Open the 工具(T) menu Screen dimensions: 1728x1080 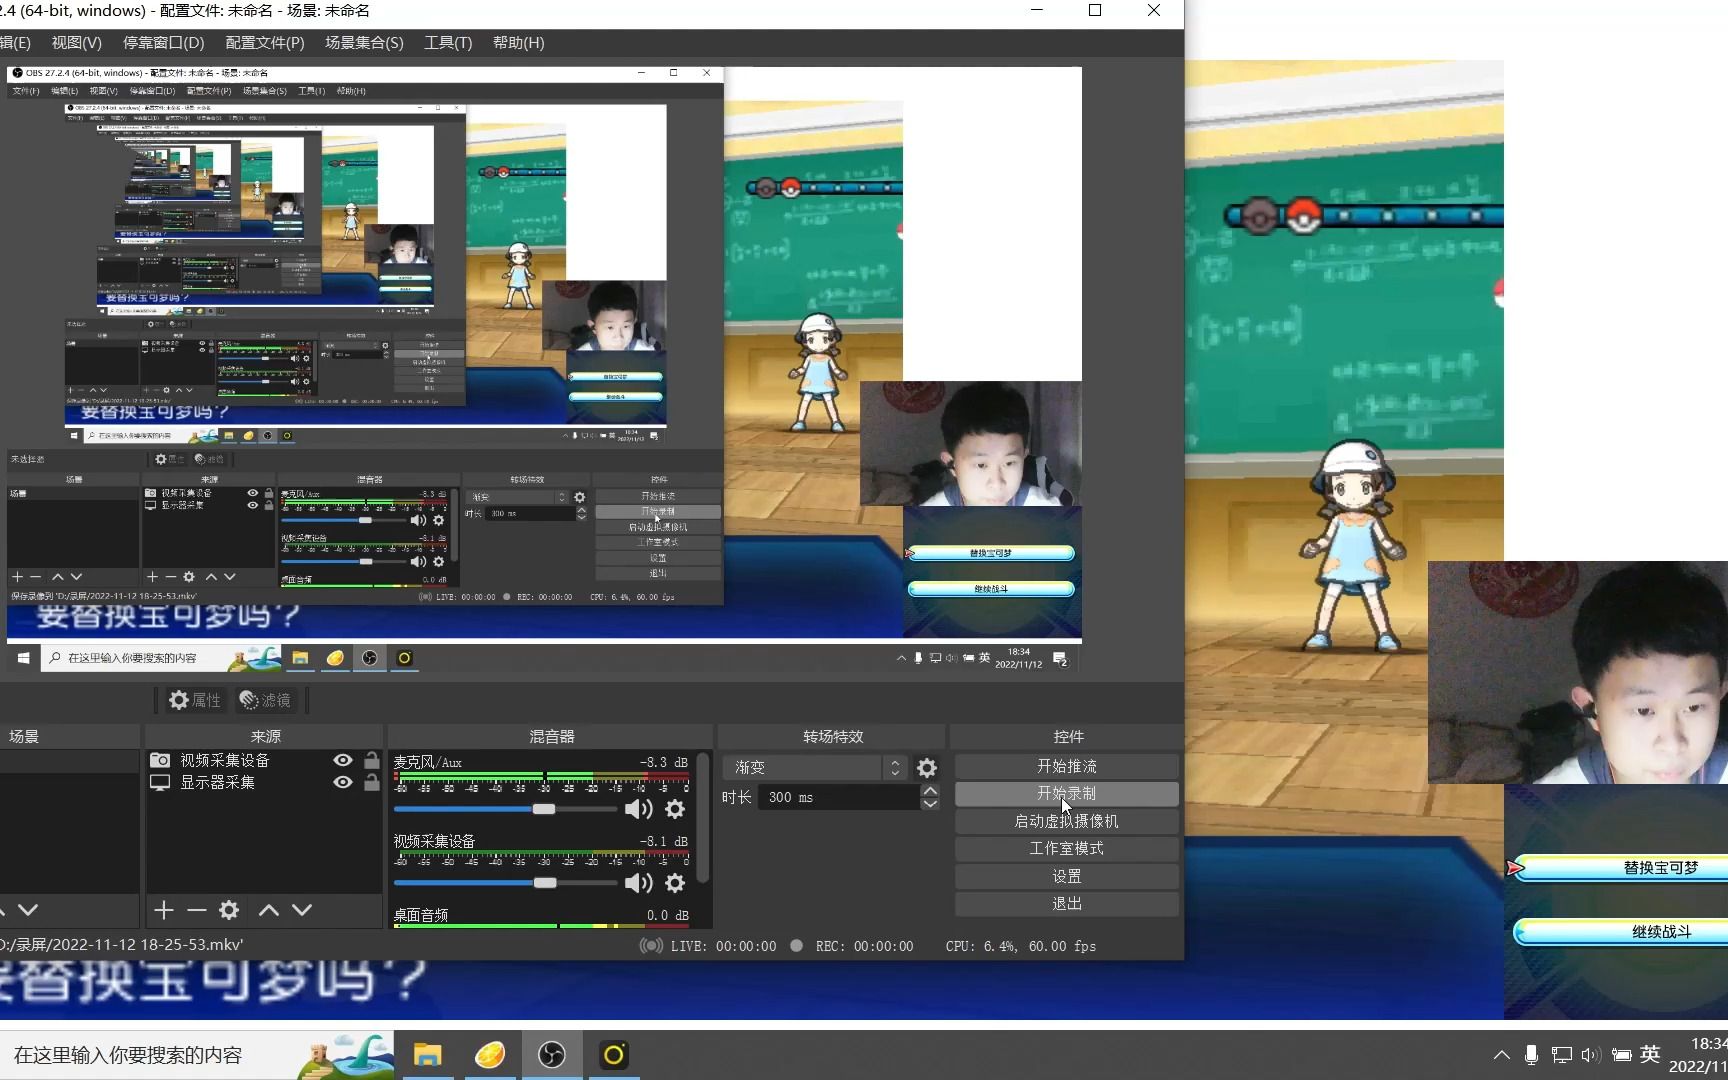tap(448, 43)
